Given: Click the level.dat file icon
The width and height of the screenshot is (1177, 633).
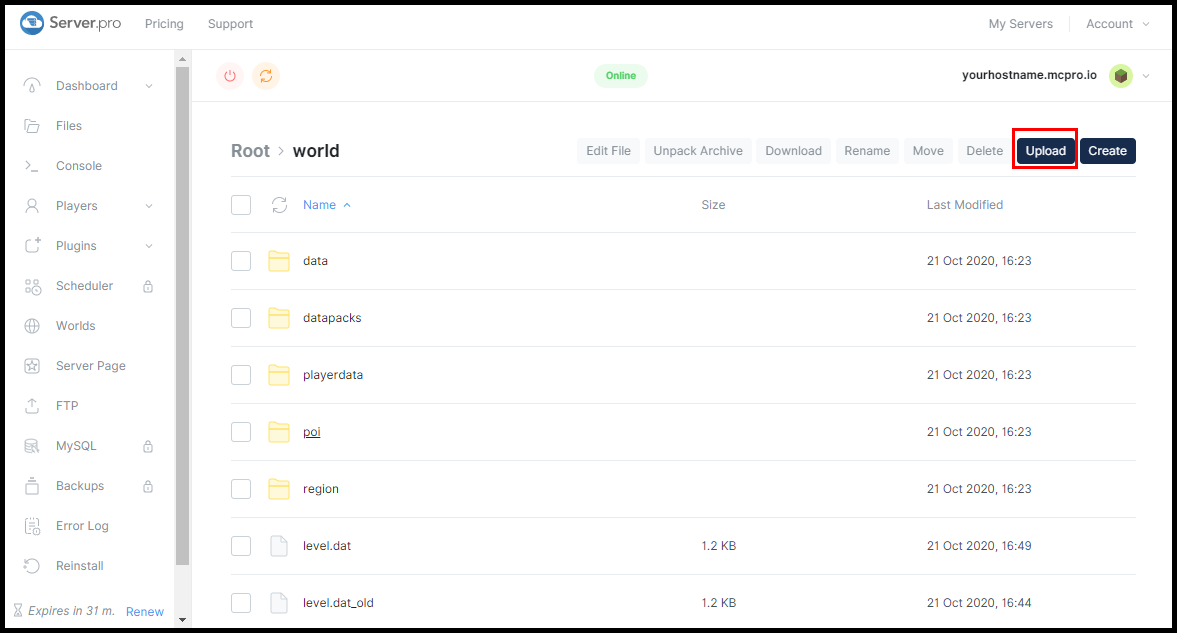Looking at the screenshot, I should tap(278, 546).
